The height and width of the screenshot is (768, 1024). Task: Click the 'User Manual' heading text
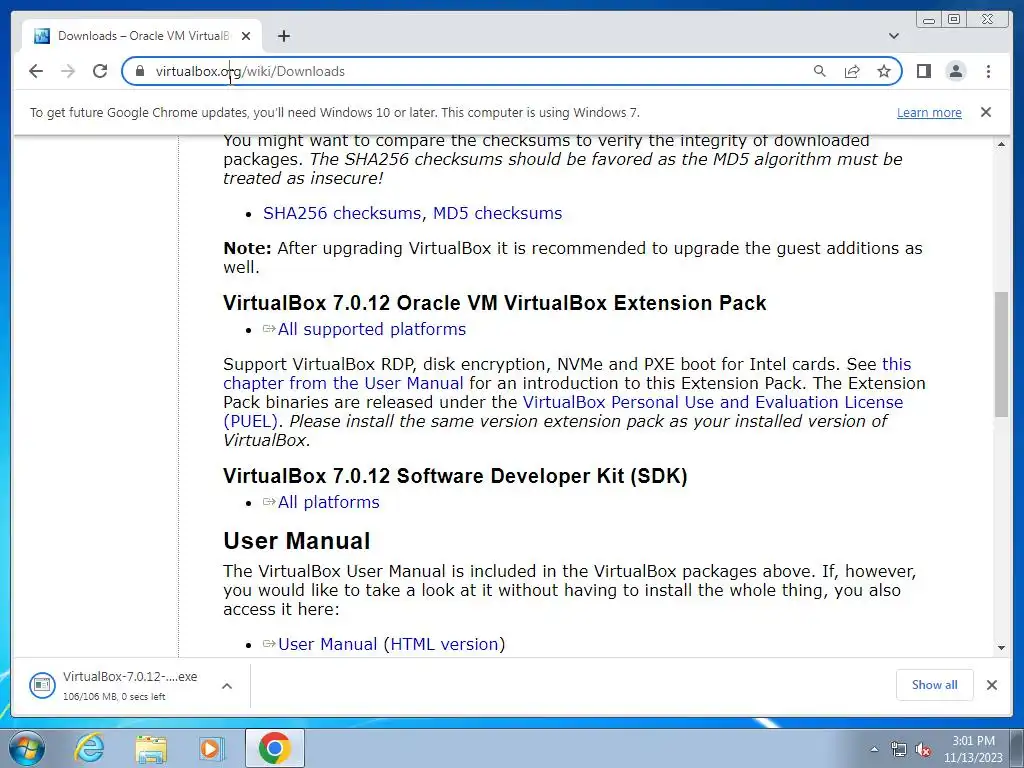click(296, 541)
